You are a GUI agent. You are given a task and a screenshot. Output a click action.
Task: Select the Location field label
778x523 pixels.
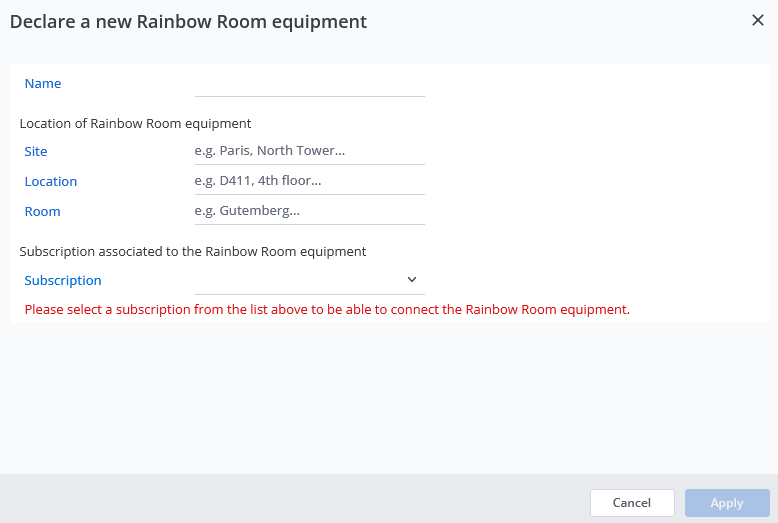51,182
